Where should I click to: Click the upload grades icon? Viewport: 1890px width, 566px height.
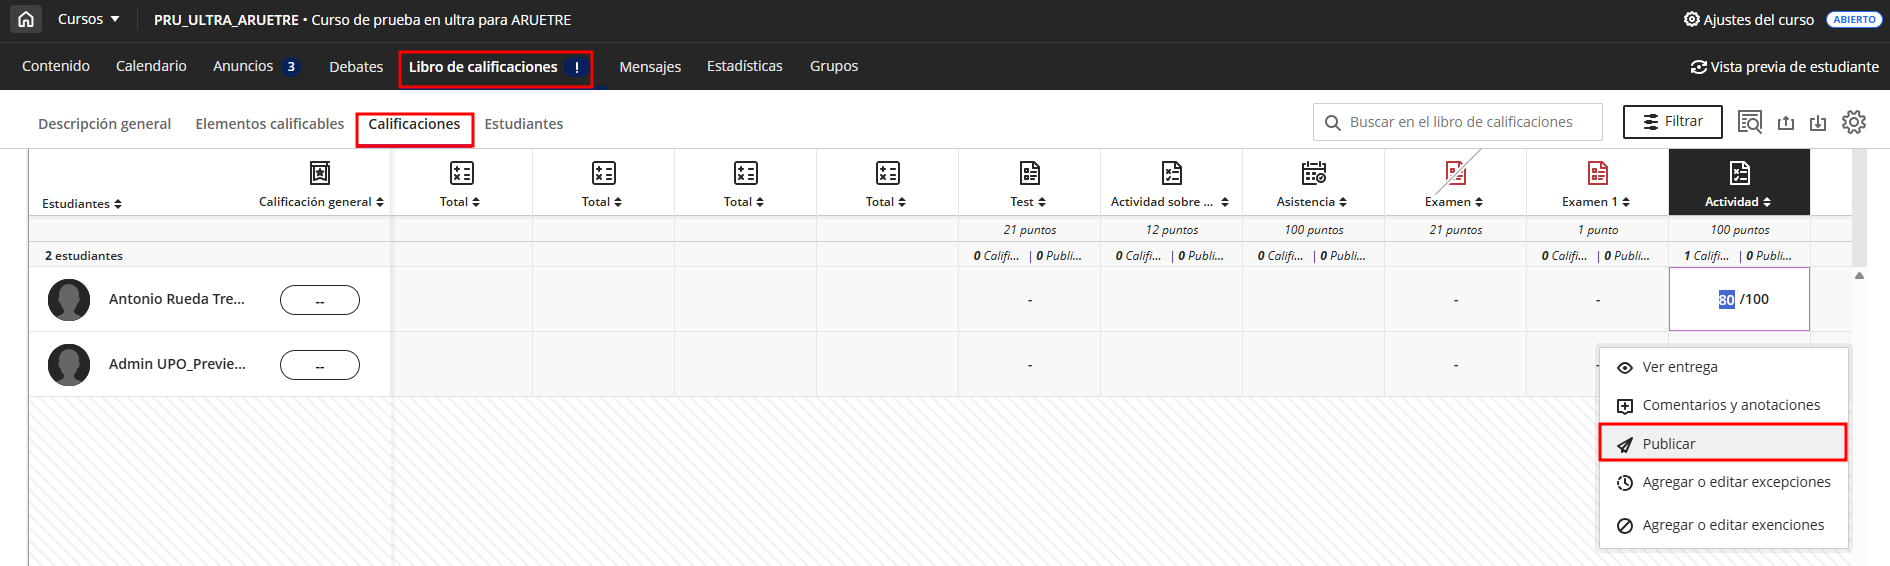tap(1785, 122)
